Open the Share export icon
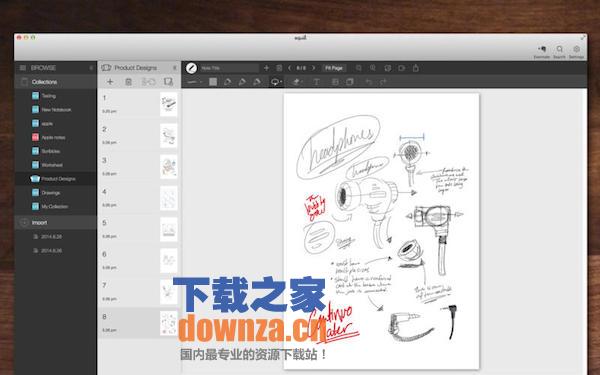 click(416, 68)
